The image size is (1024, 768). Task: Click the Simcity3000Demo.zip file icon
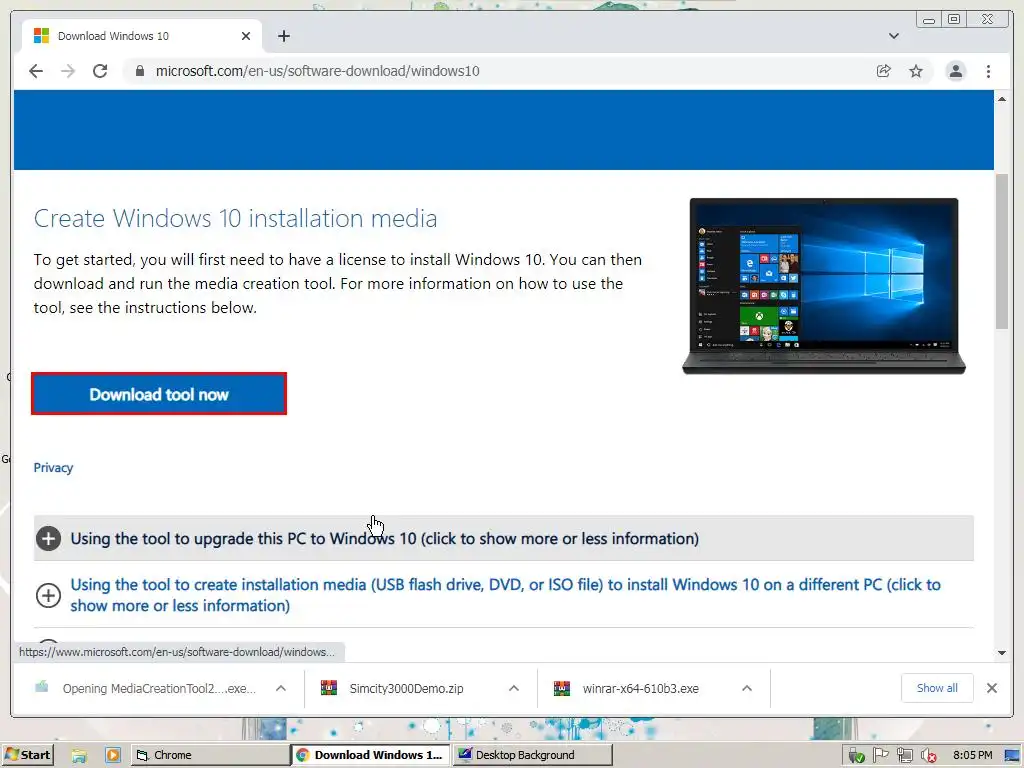[x=329, y=688]
